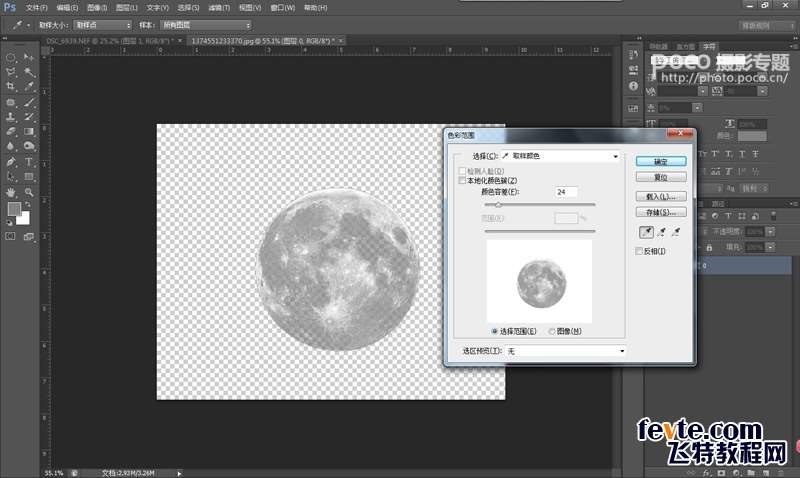Enable the 本地化颜色簇(Z) checkbox
The height and width of the screenshot is (478, 800).
(462, 181)
